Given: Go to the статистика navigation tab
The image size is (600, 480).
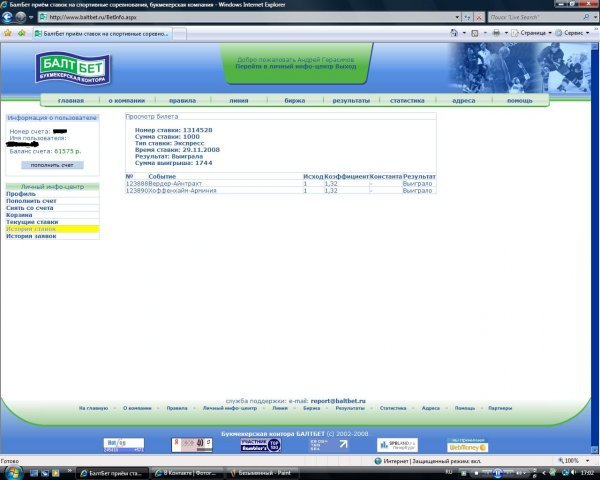Looking at the screenshot, I should (407, 101).
